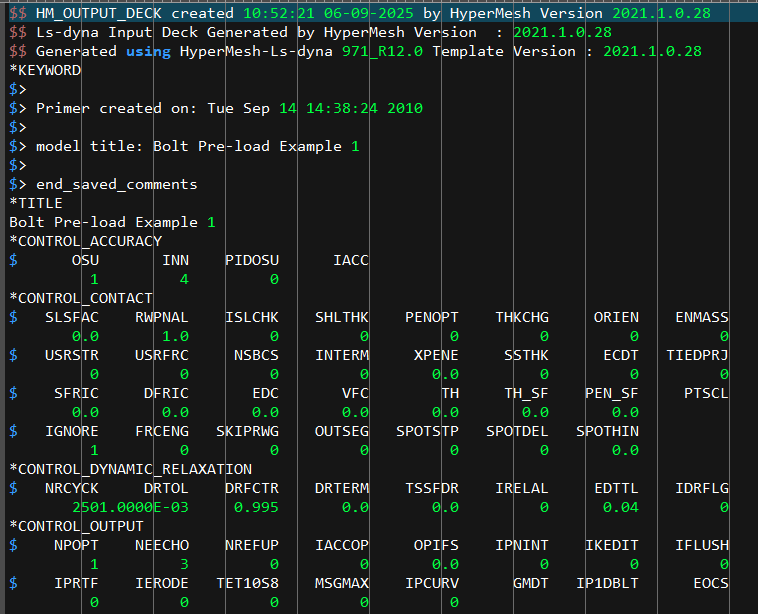The width and height of the screenshot is (758, 614).
Task: Click the IDRFLG header
Action: 702,488
